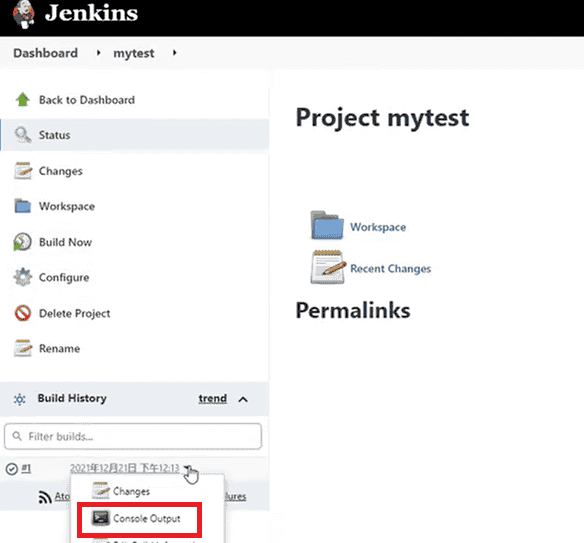Toggle the build #1 dropdown arrow
The height and width of the screenshot is (543, 584).
(x=187, y=468)
